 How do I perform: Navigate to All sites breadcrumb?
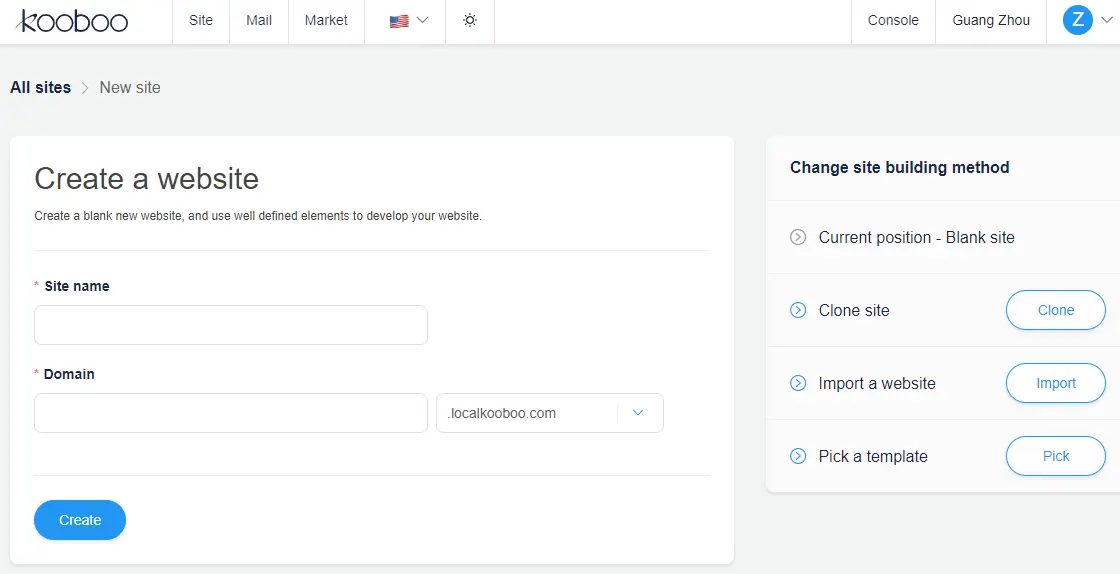41,88
